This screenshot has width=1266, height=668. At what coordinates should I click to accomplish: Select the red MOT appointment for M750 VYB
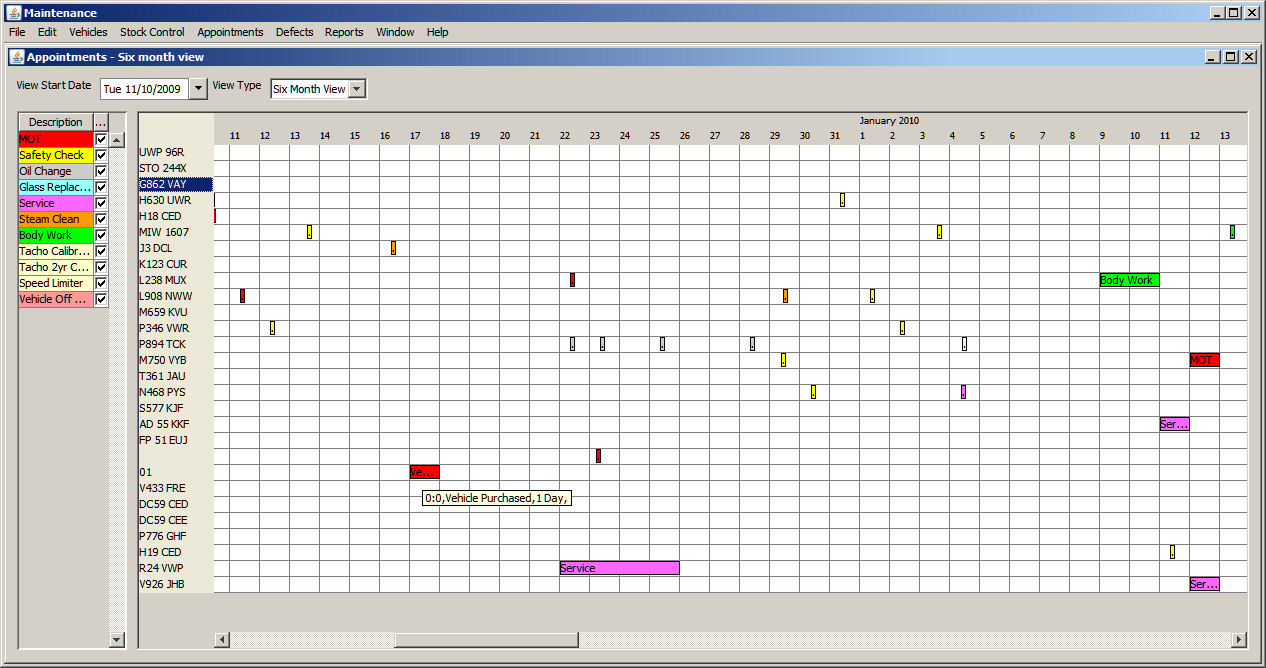coord(1204,360)
